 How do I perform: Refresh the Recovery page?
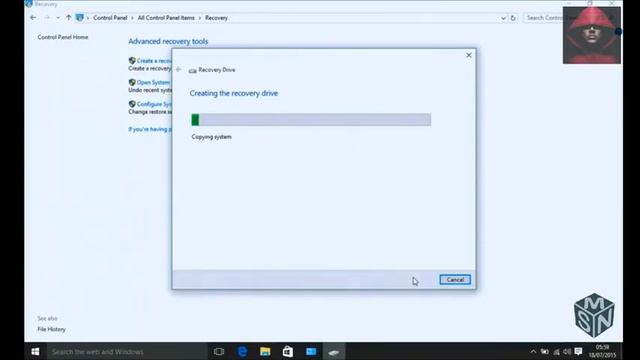pos(513,18)
